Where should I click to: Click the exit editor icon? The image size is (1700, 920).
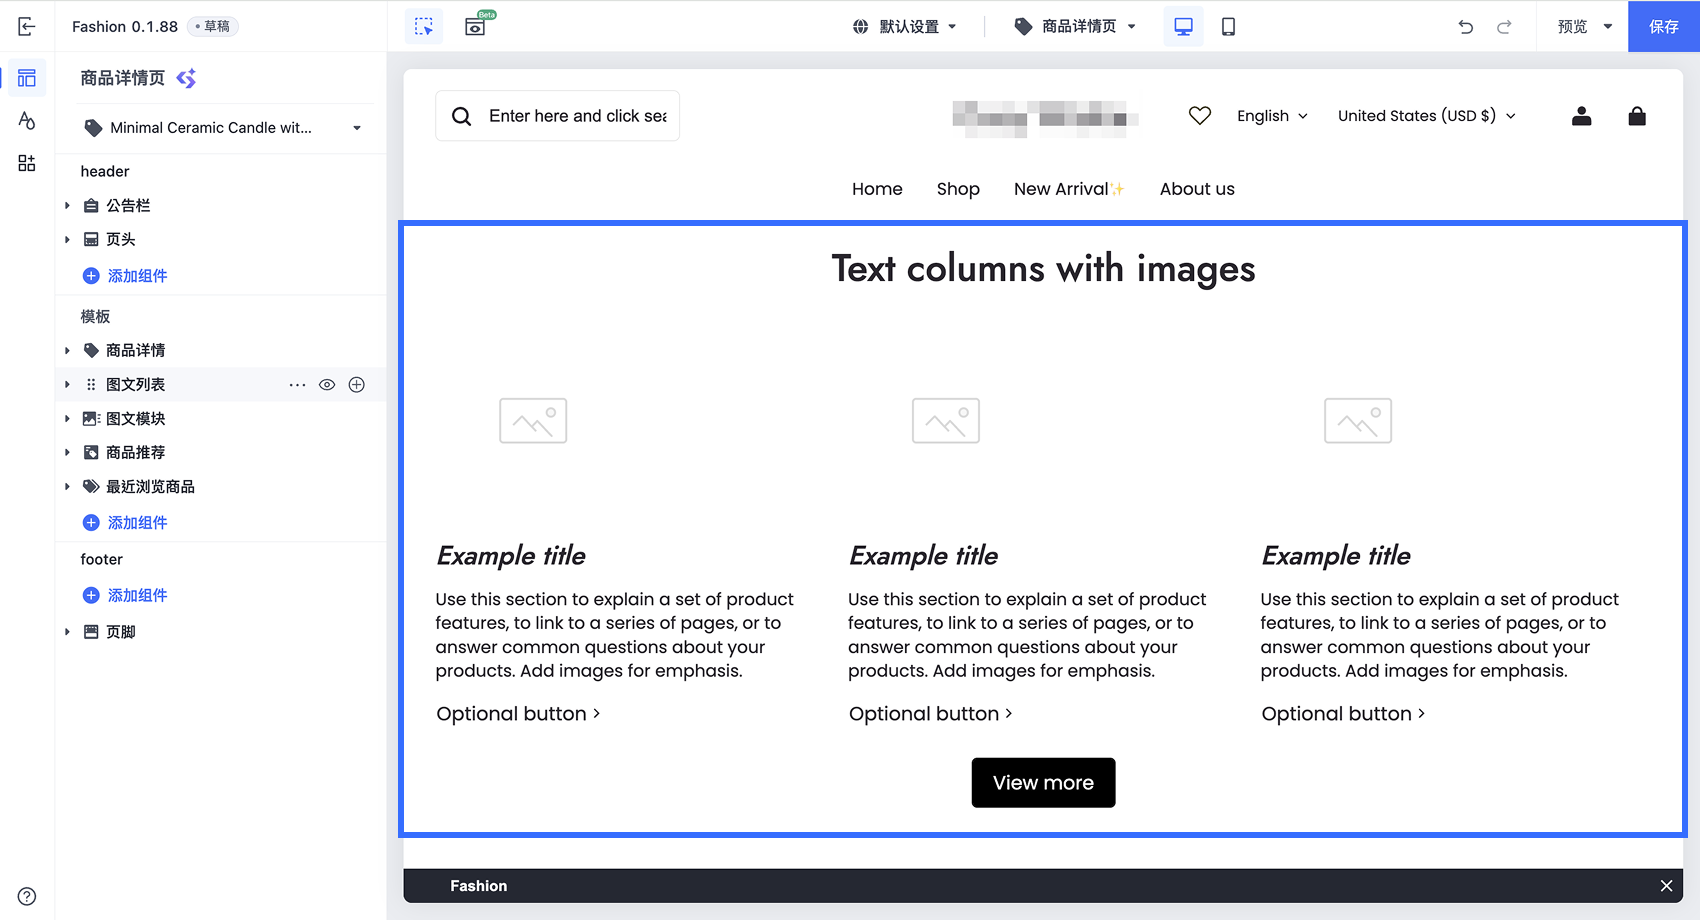pyautogui.click(x=27, y=26)
